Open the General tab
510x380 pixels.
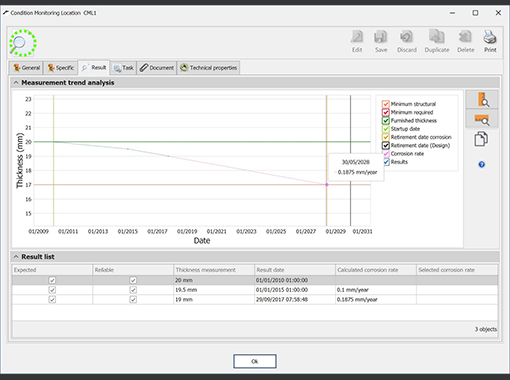coord(26,68)
